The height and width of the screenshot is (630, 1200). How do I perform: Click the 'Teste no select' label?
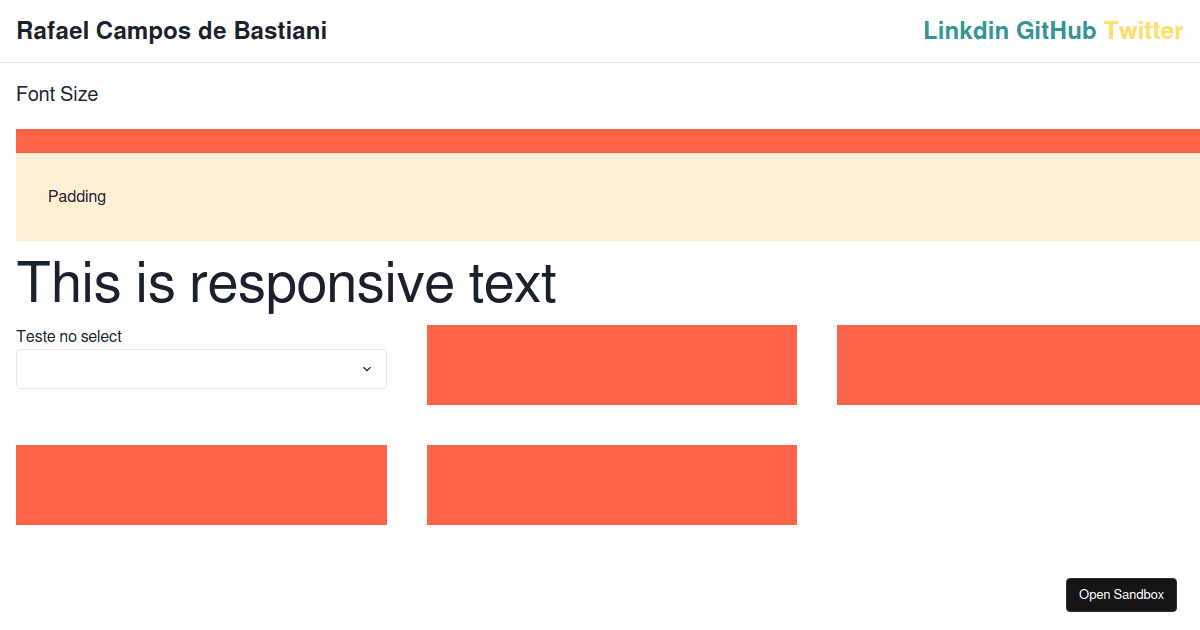(69, 337)
